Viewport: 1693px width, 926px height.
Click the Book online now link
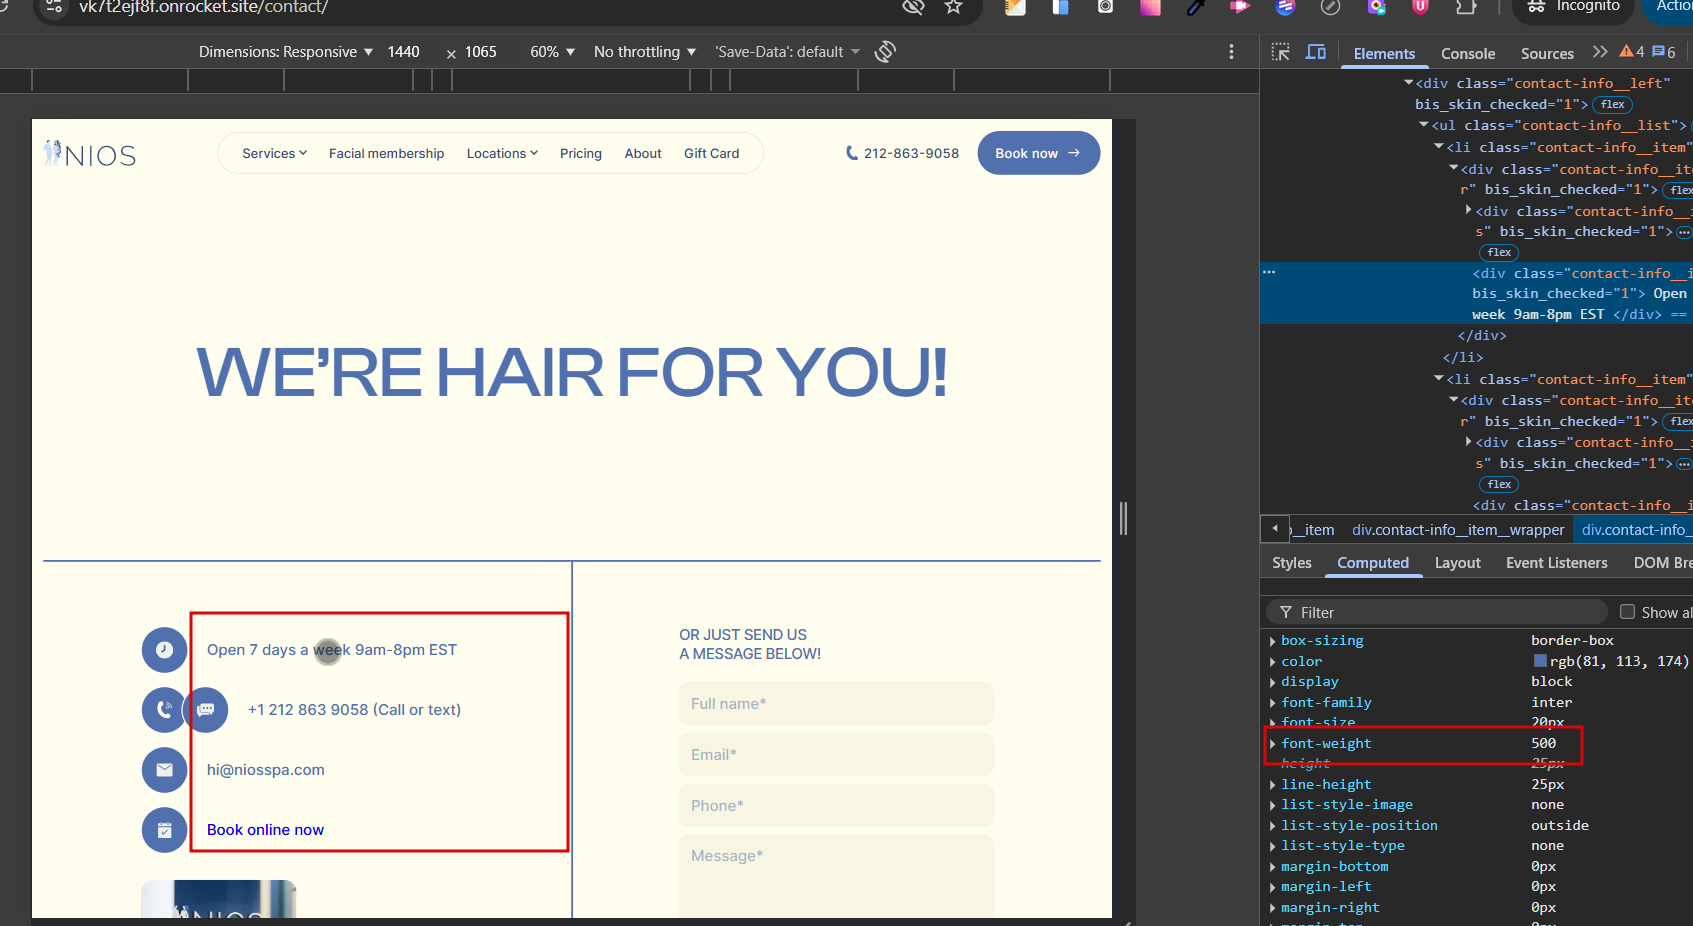click(265, 830)
